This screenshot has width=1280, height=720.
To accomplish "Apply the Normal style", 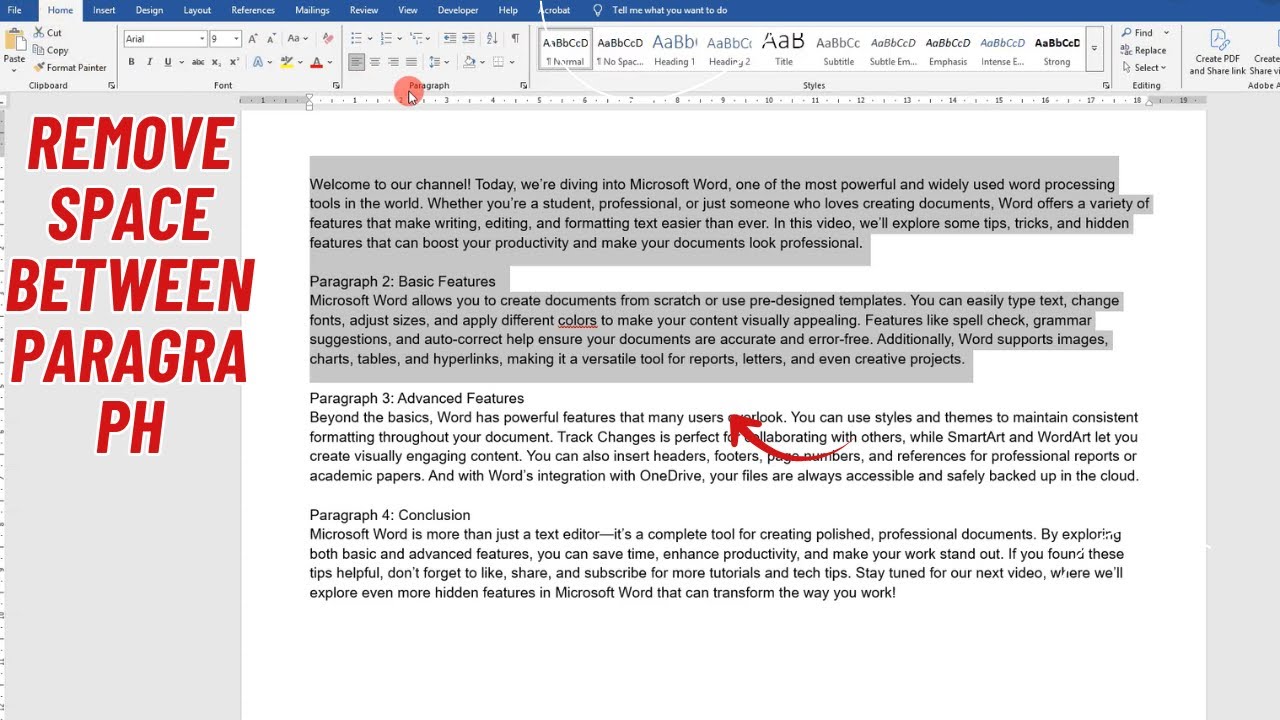I will (x=565, y=49).
